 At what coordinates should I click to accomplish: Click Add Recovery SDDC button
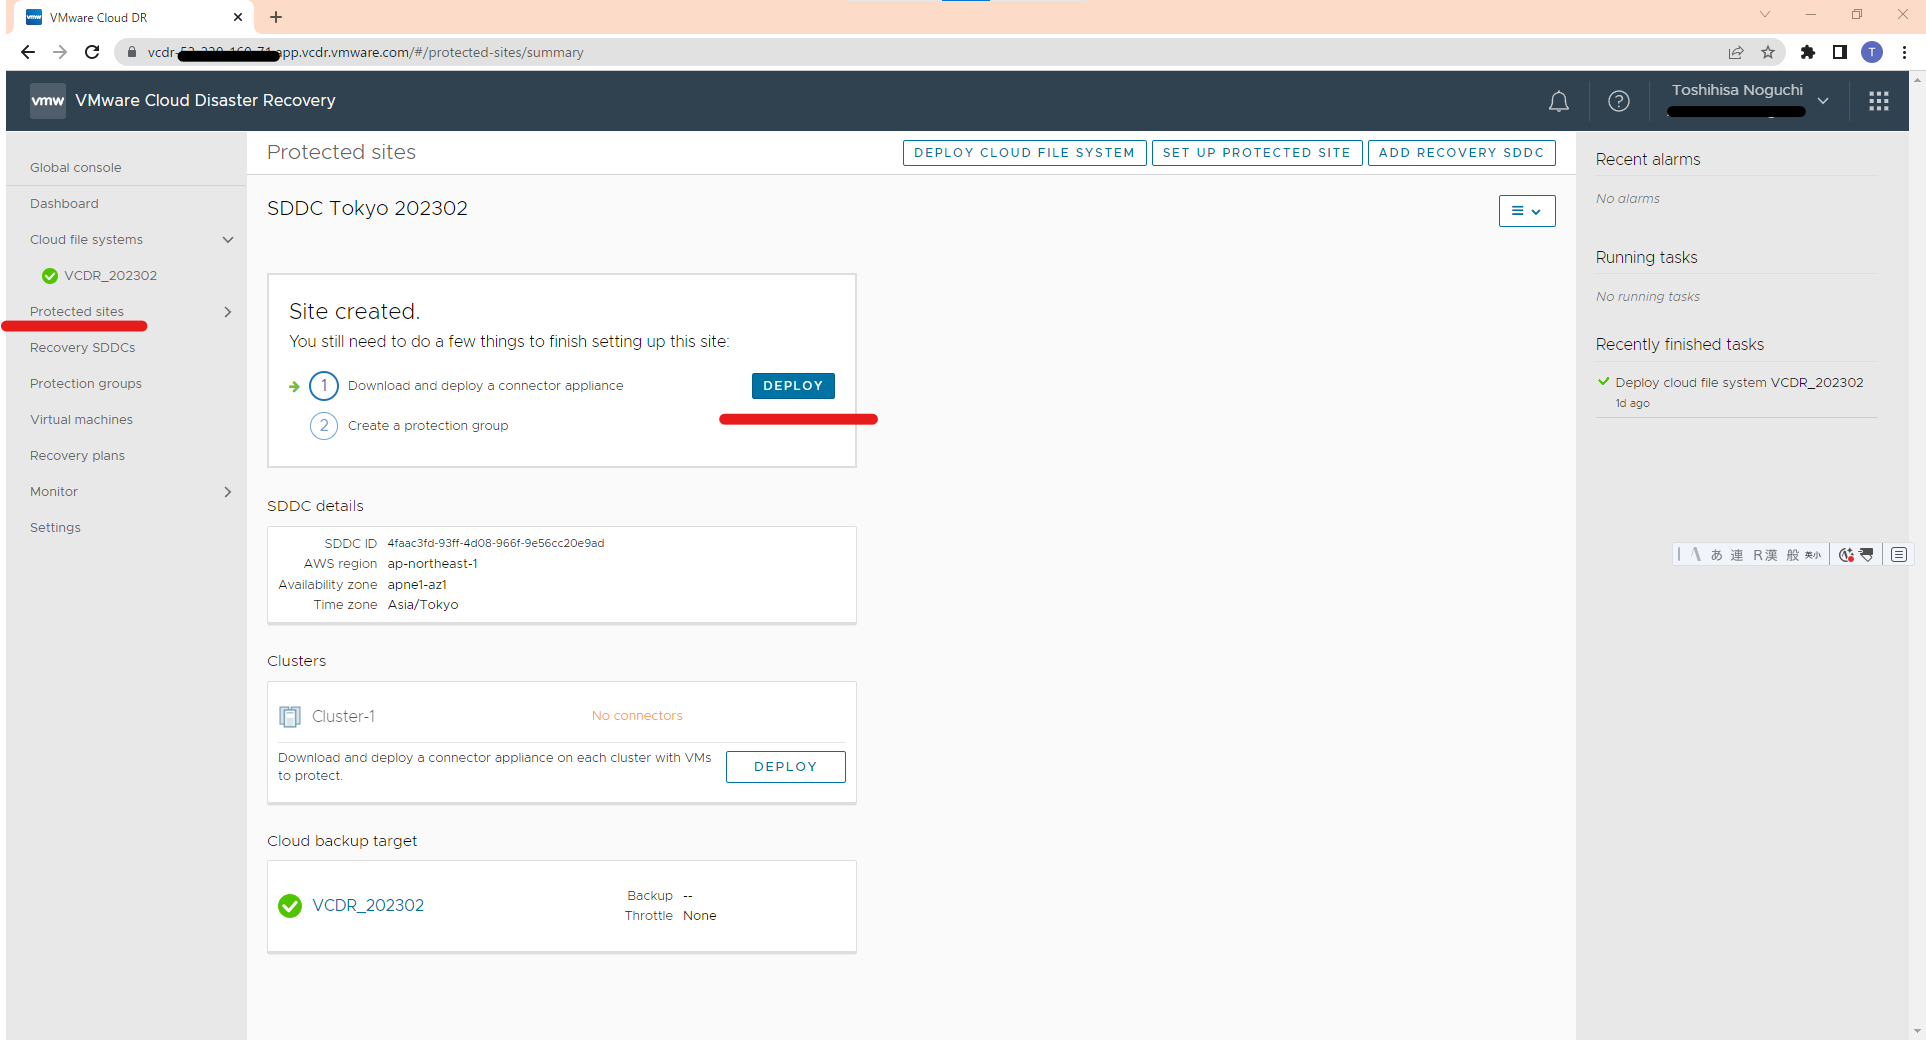click(x=1461, y=153)
